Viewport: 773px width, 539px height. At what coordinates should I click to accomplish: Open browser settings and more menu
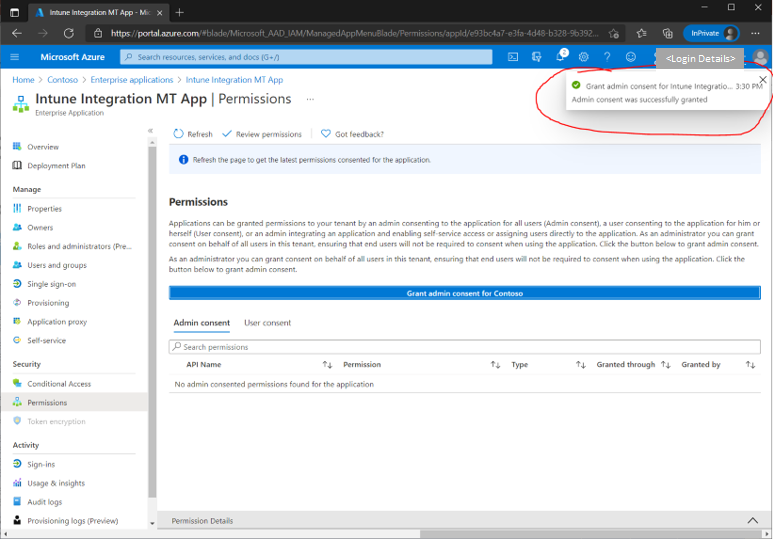(755, 33)
